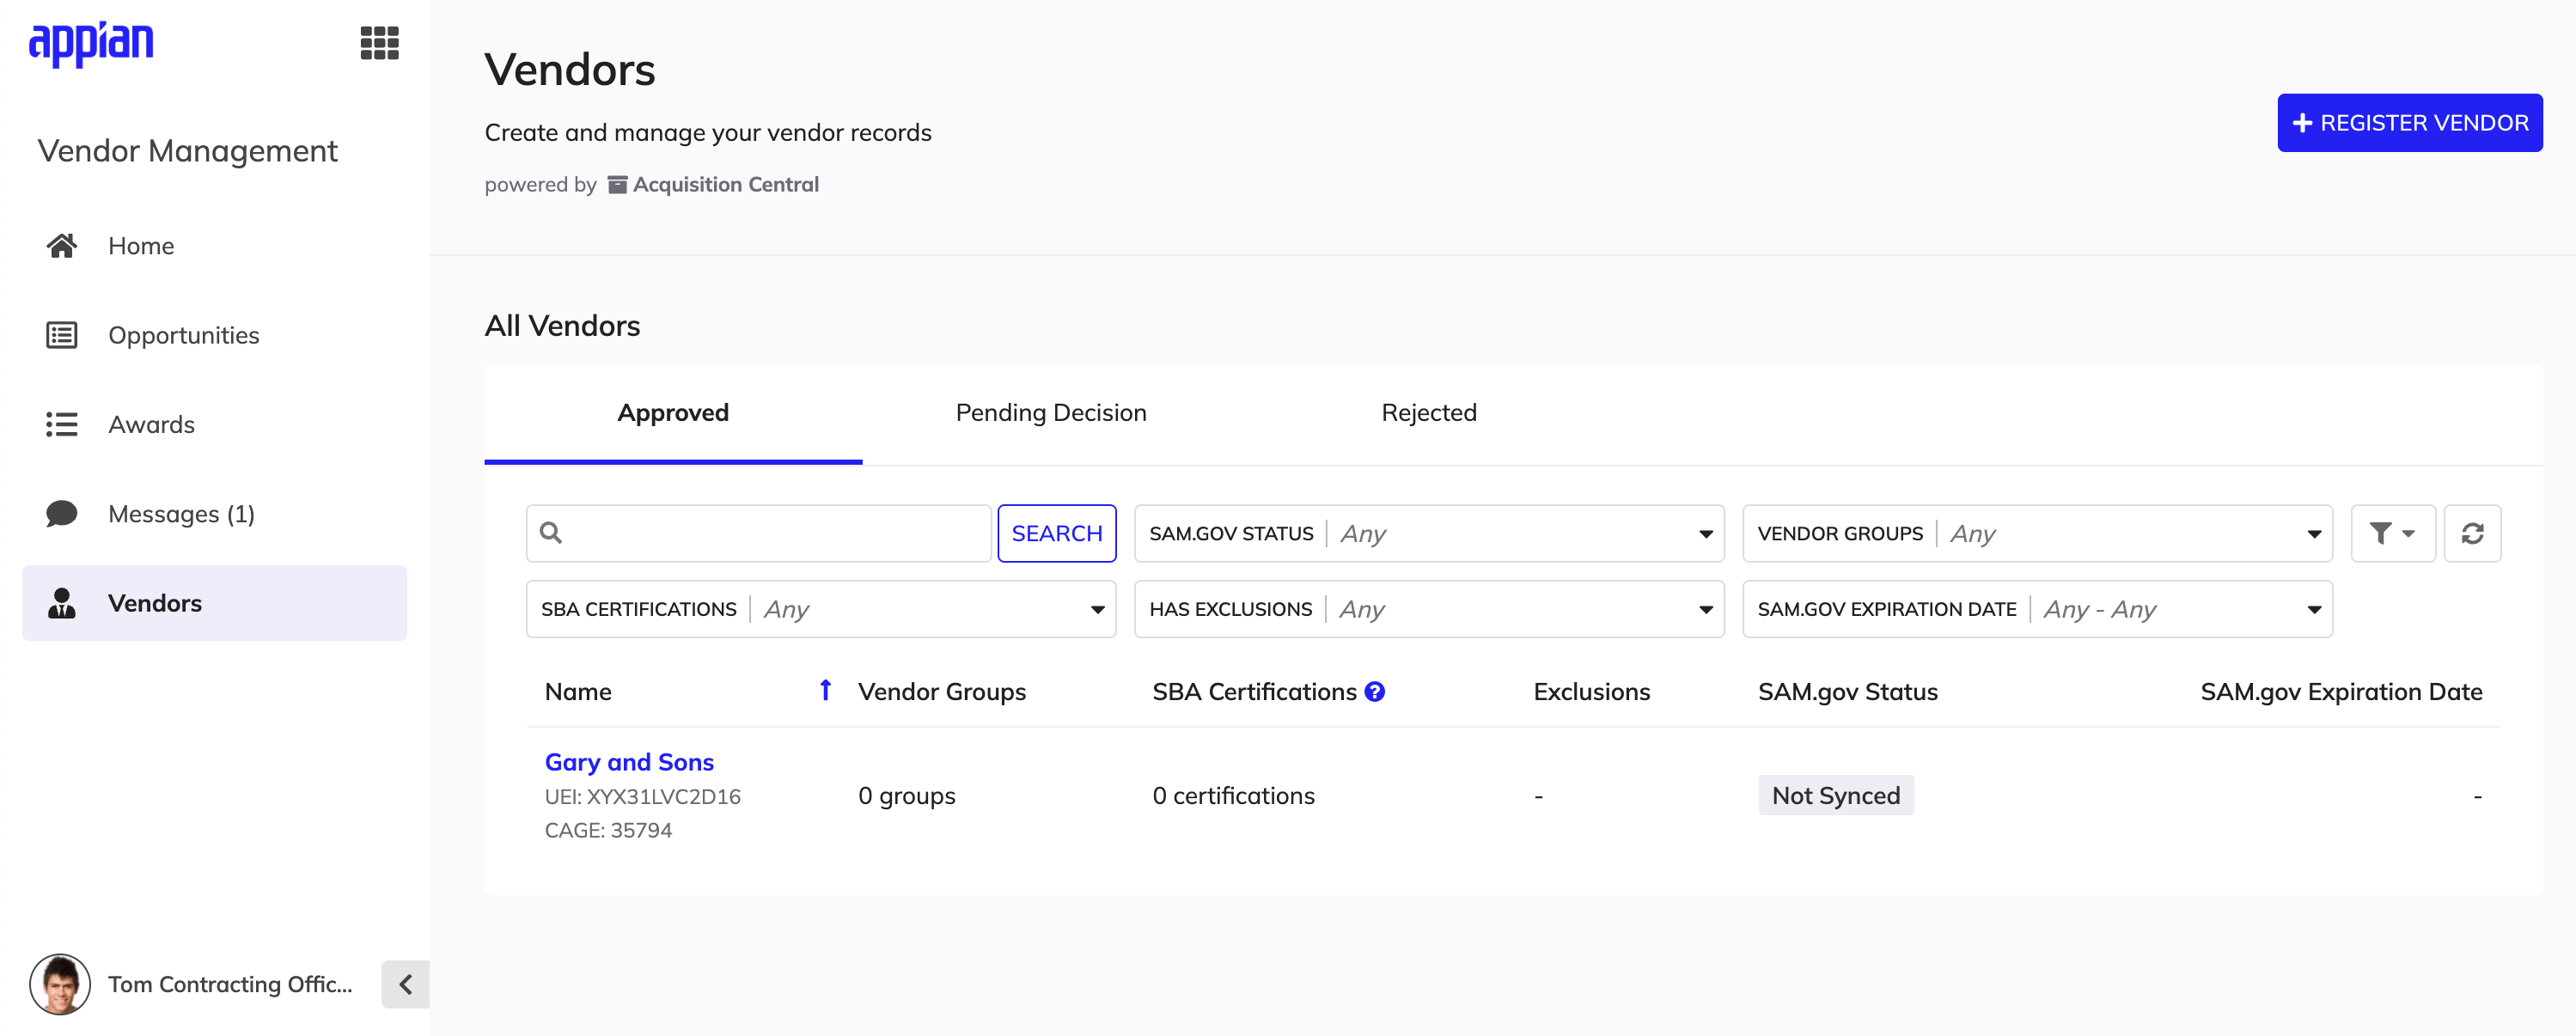Screen dimensions: 2576x1036
Task: Switch to the Rejected tab
Action: pos(1429,413)
